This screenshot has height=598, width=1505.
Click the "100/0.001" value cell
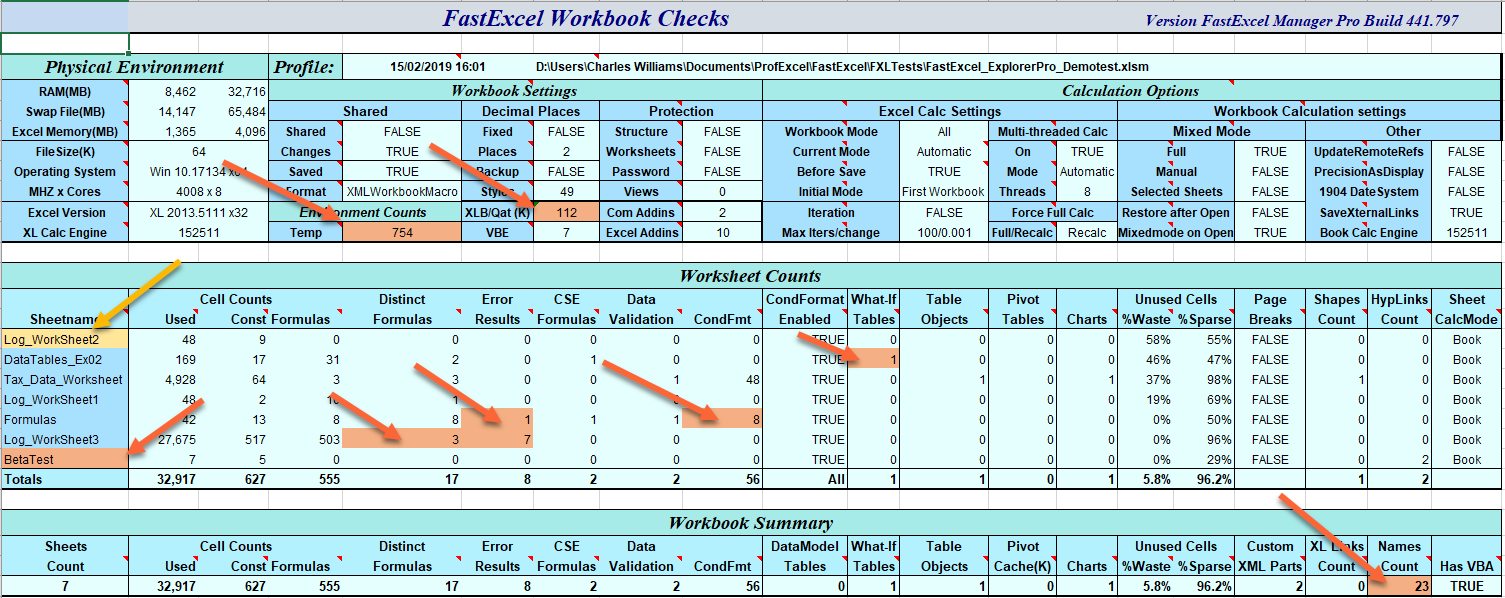tap(944, 233)
